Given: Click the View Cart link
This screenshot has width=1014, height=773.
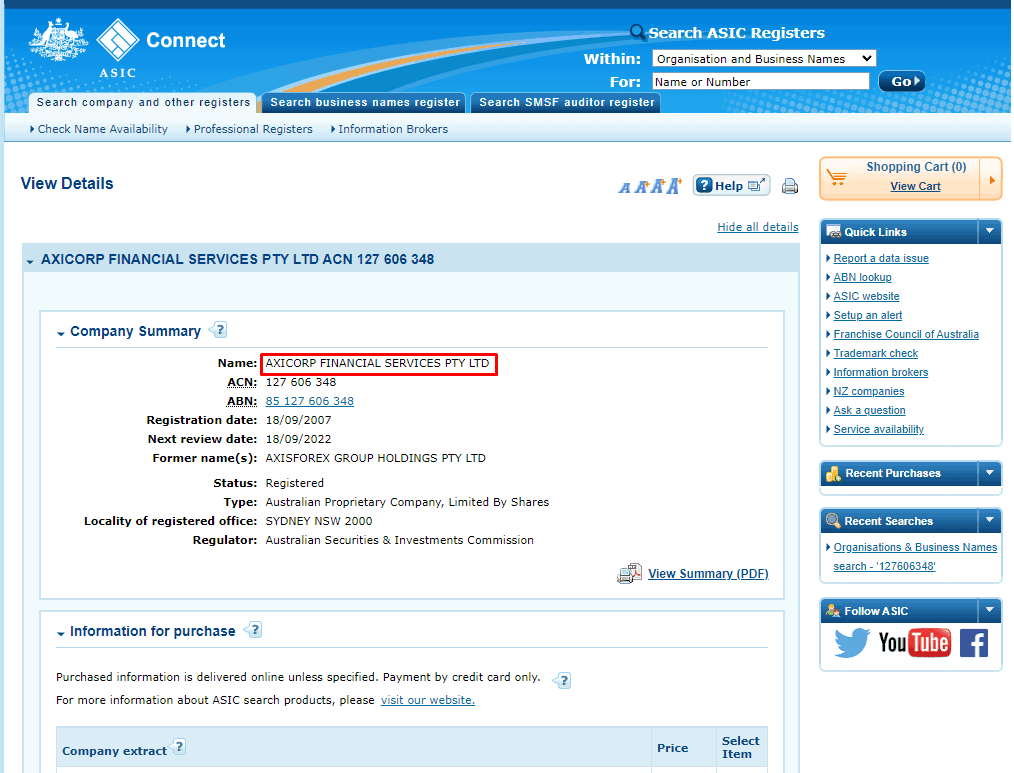Looking at the screenshot, I should (915, 186).
